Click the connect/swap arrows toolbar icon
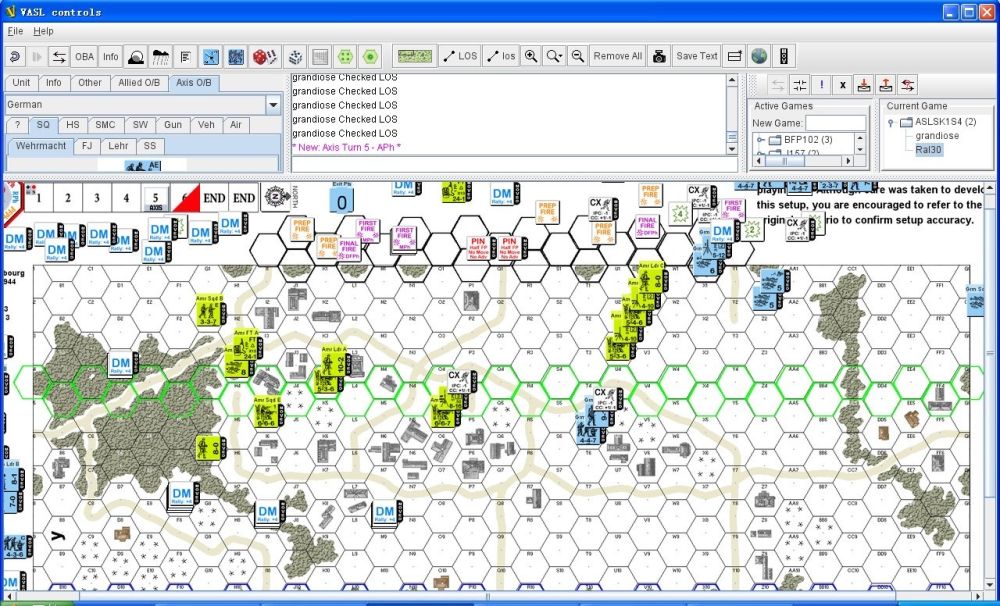 pyautogui.click(x=59, y=56)
